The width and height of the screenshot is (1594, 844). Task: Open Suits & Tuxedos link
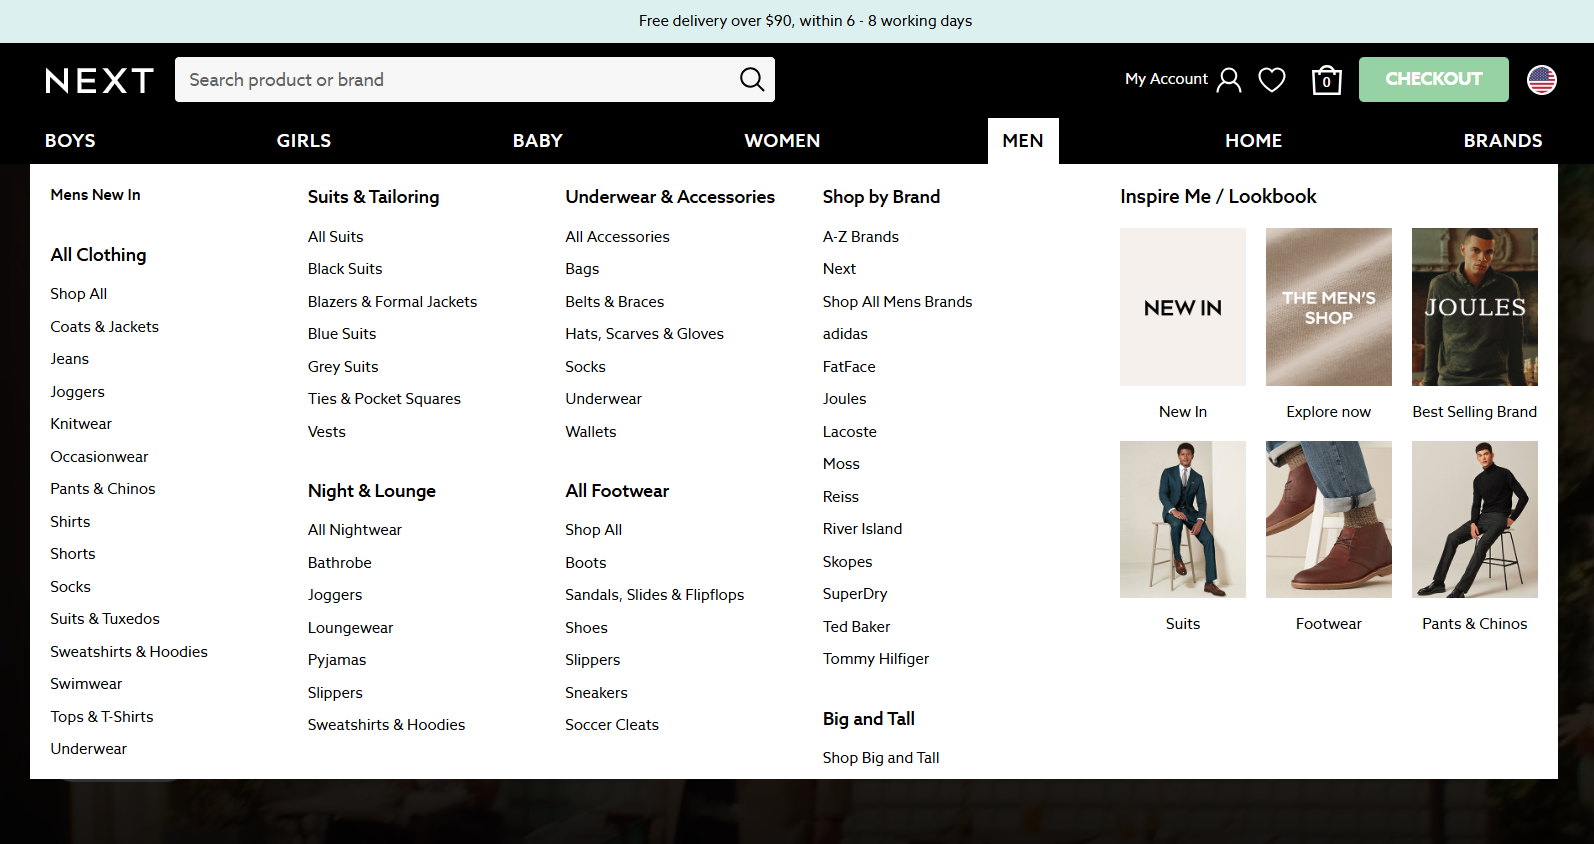105,619
